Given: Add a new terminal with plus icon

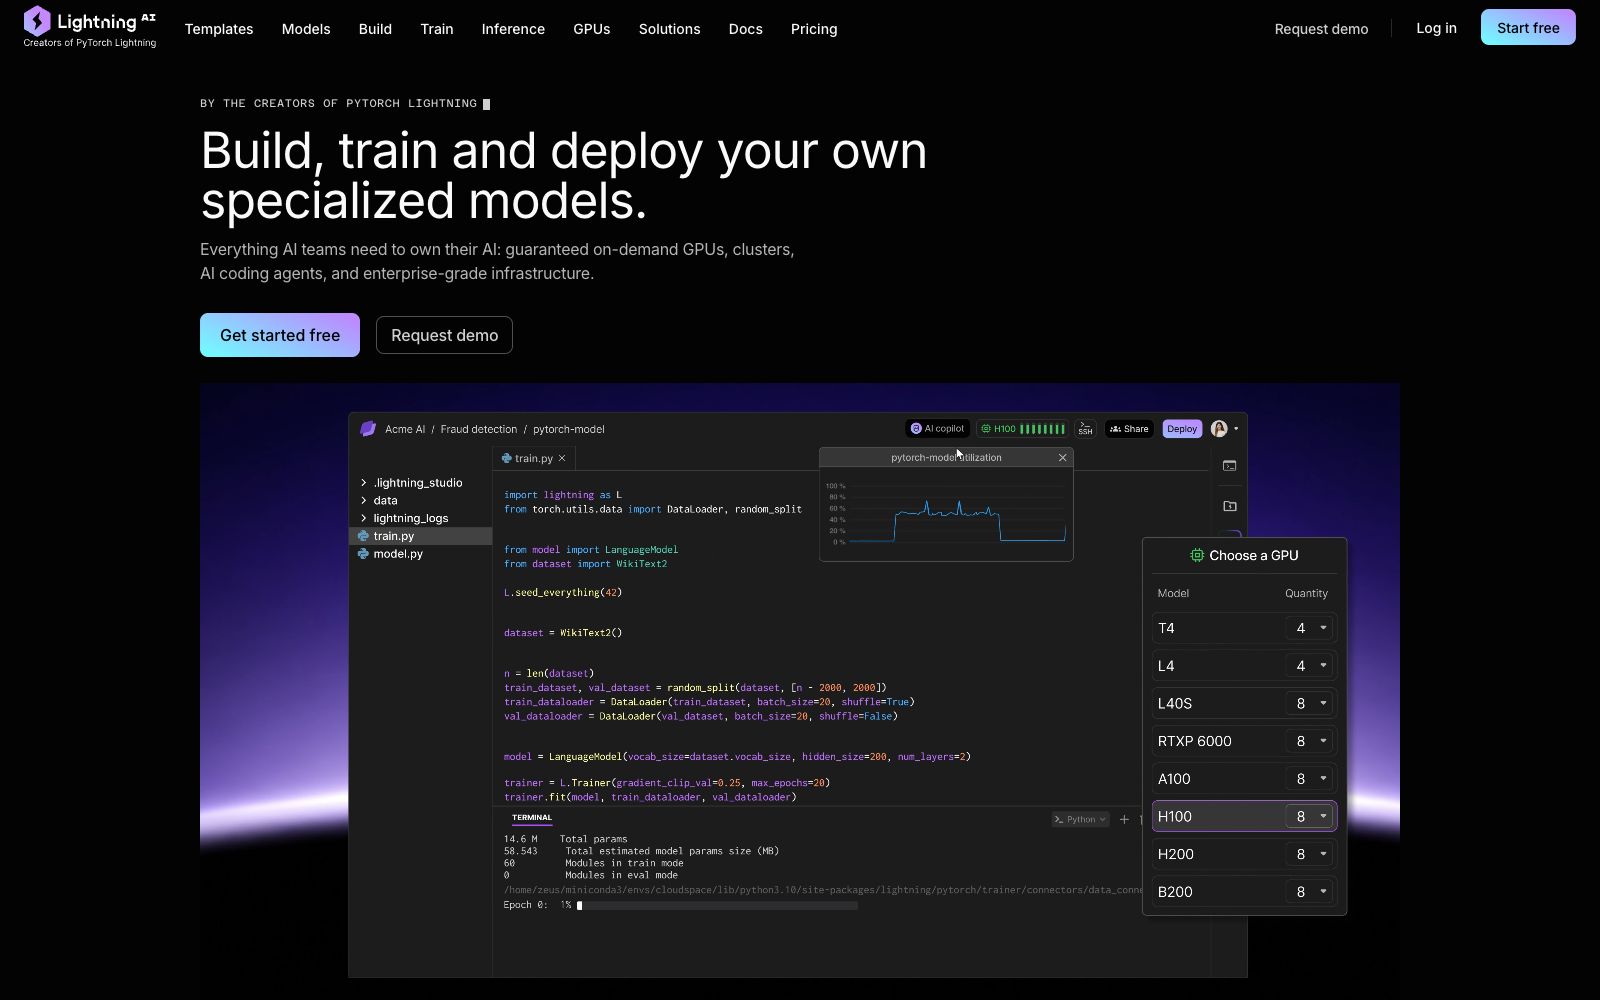Looking at the screenshot, I should (x=1124, y=819).
